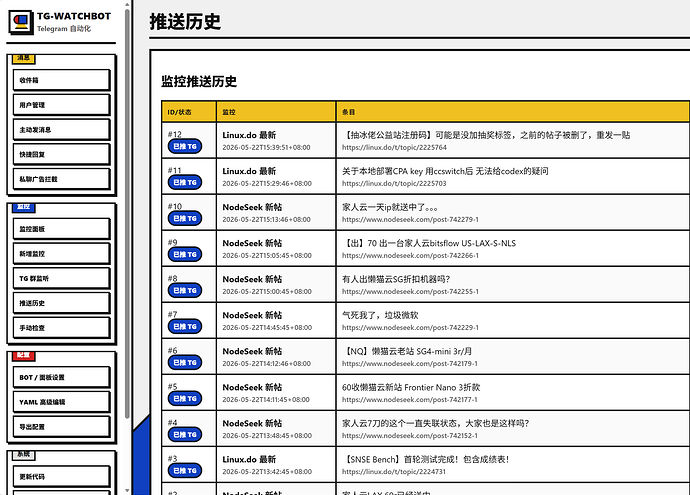This screenshot has width=690, height=495.
Task: Open TG 群监听 page
Action: (61, 278)
